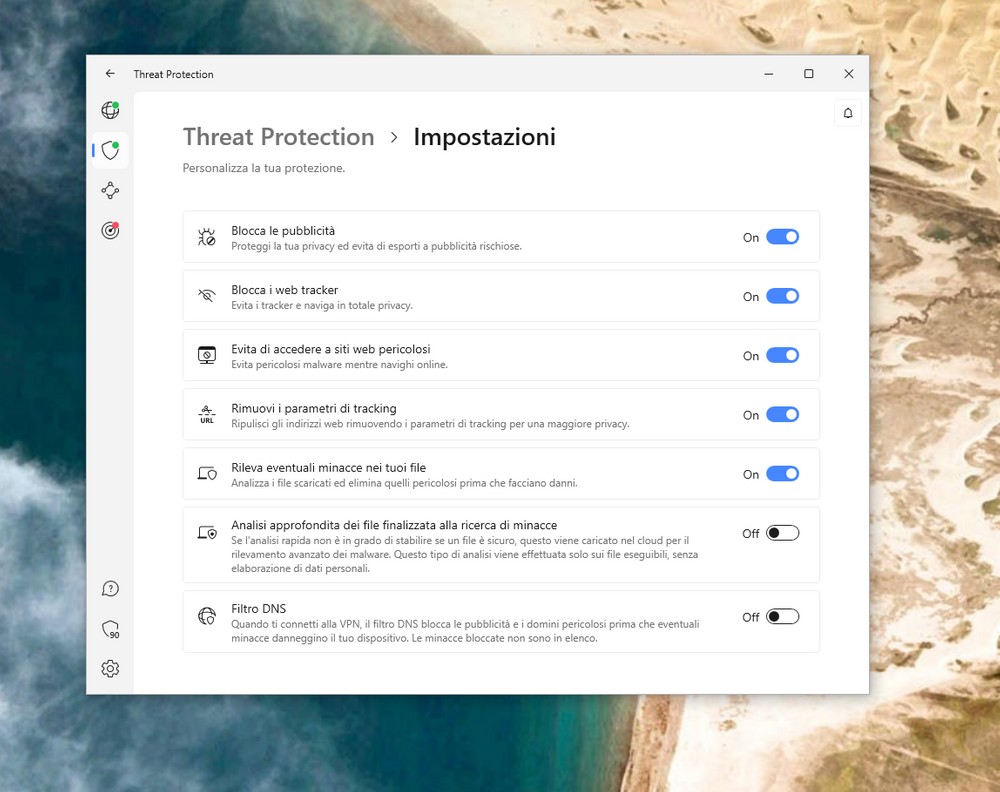The width and height of the screenshot is (1000, 792).
Task: Click the breadcrumb chevron separator
Action: tap(394, 138)
